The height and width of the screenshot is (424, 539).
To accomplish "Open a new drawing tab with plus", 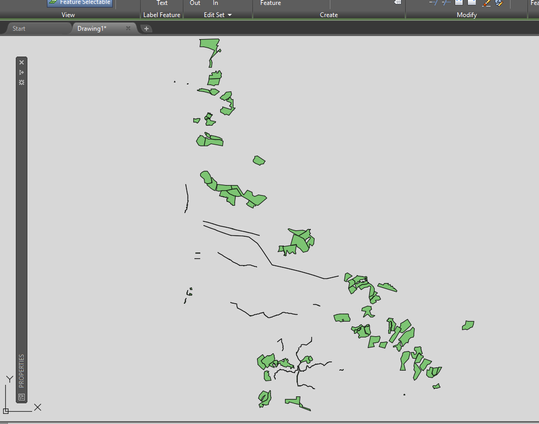I will point(146,29).
